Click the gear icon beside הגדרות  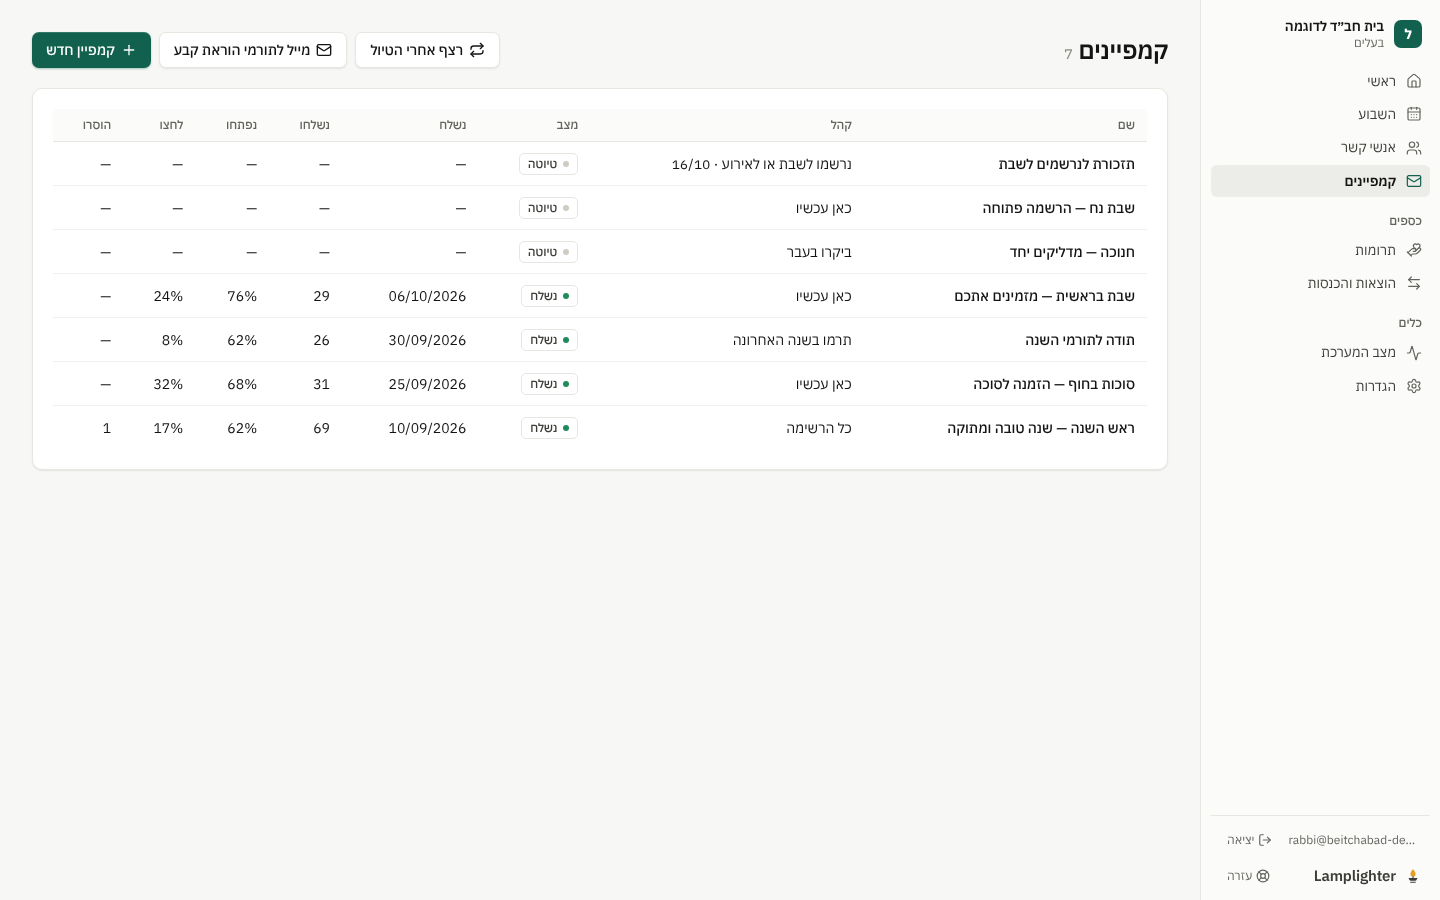[1413, 386]
